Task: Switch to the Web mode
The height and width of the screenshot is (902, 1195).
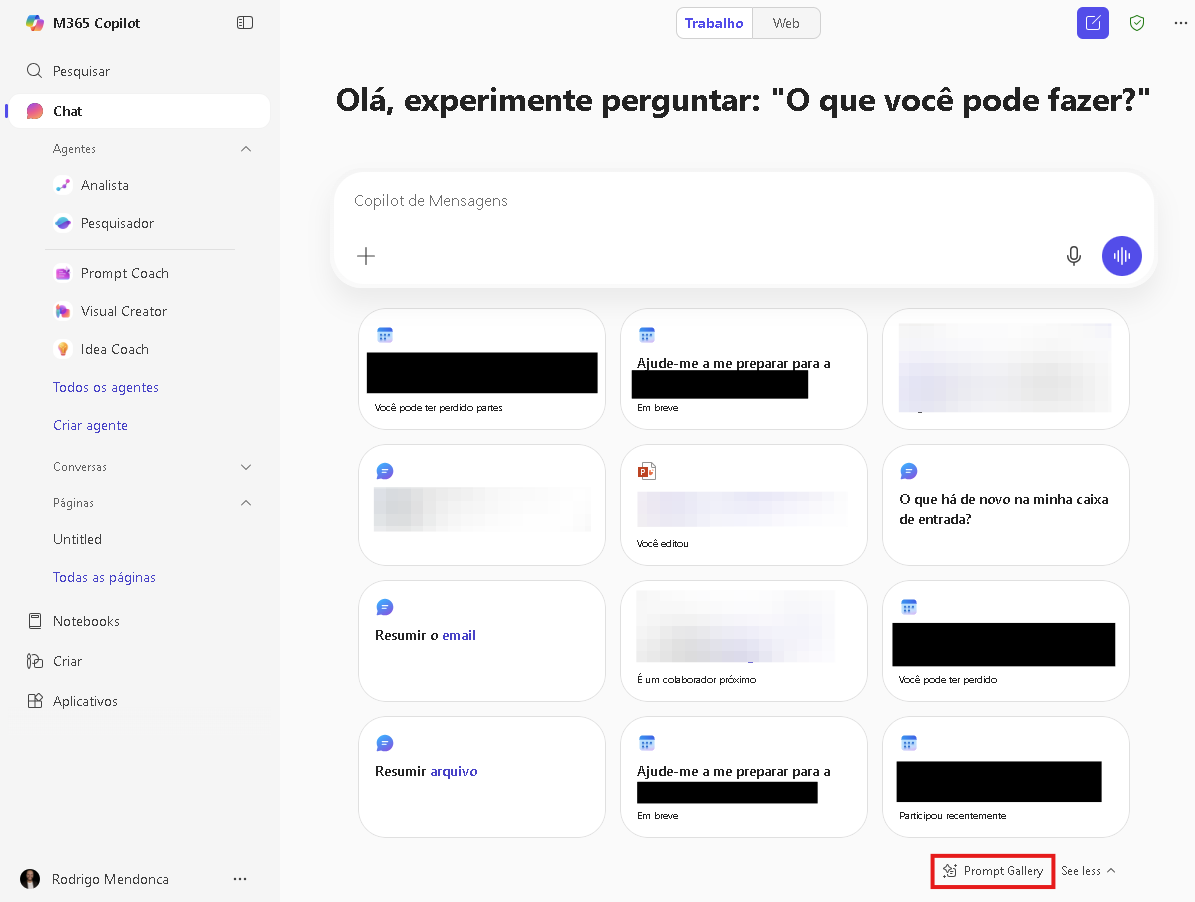Action: pos(786,23)
